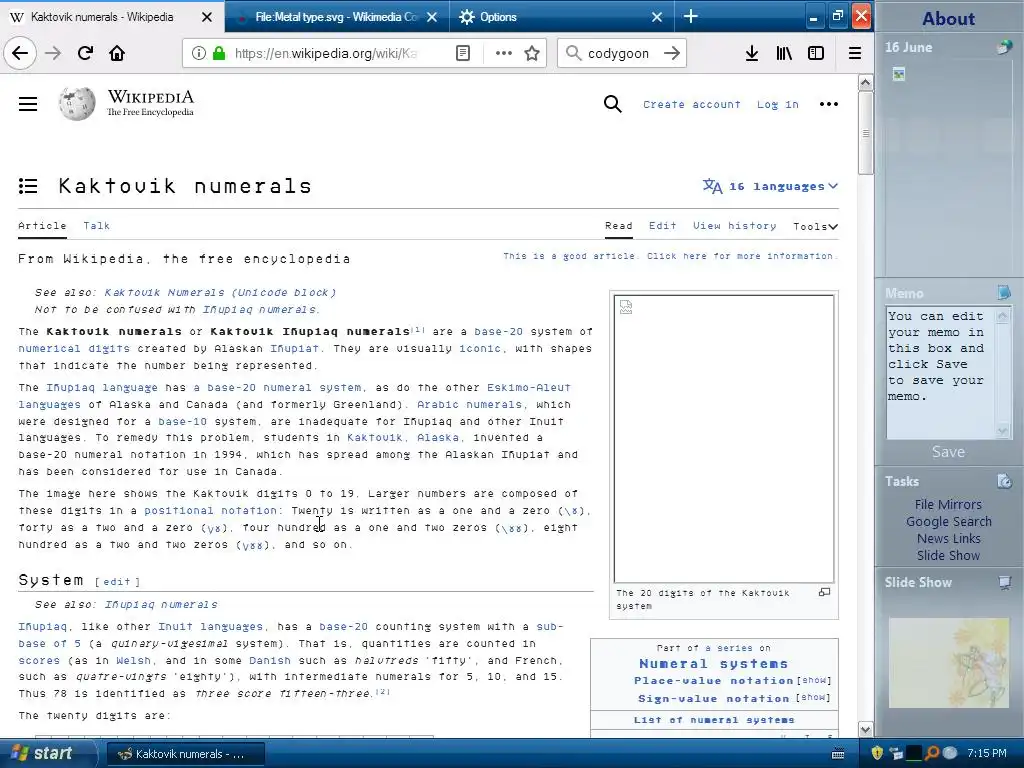
Task: Select Kaktovik numerals taskbar item
Action: tap(185, 754)
